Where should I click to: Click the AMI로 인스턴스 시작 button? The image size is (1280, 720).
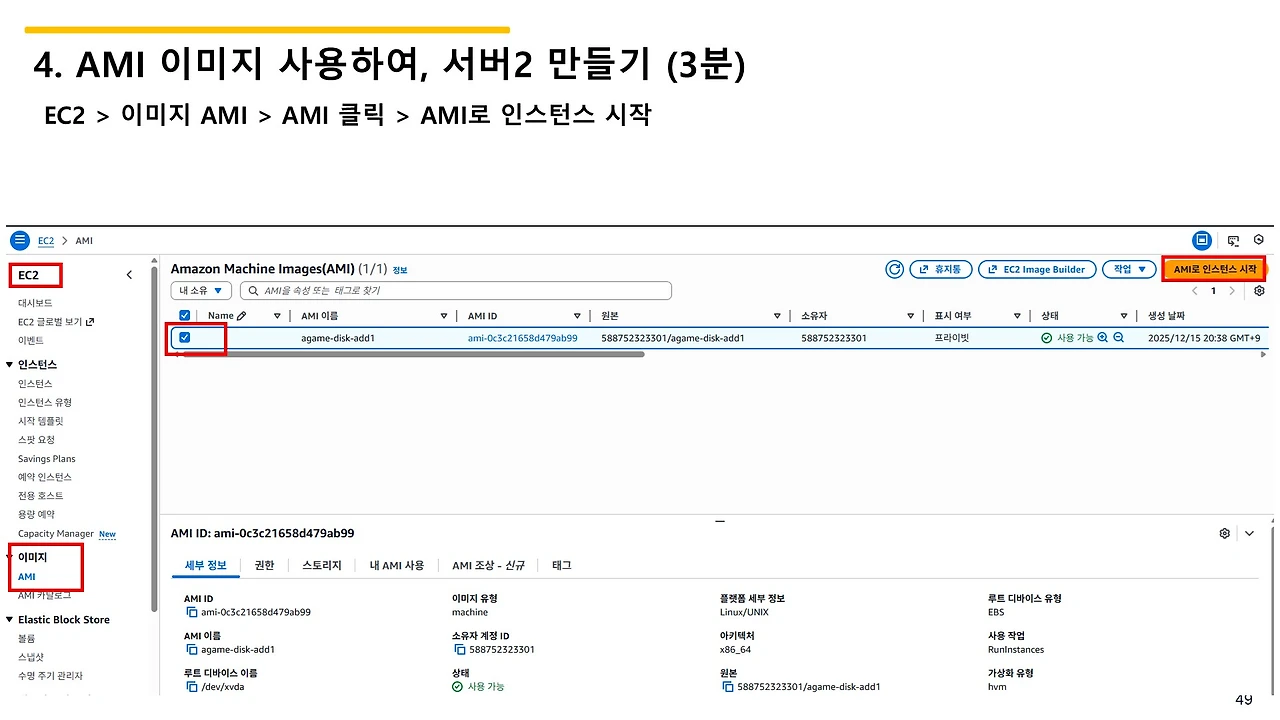point(1214,269)
